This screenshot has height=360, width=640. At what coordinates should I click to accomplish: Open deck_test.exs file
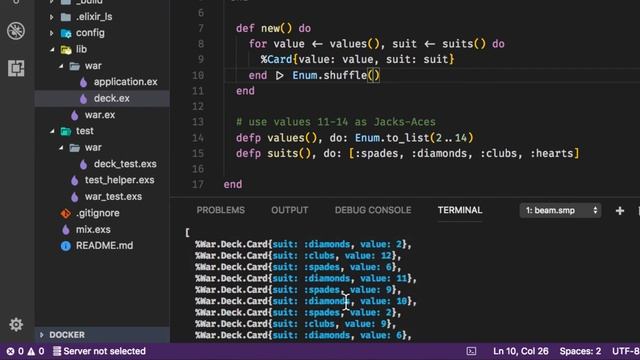point(125,164)
